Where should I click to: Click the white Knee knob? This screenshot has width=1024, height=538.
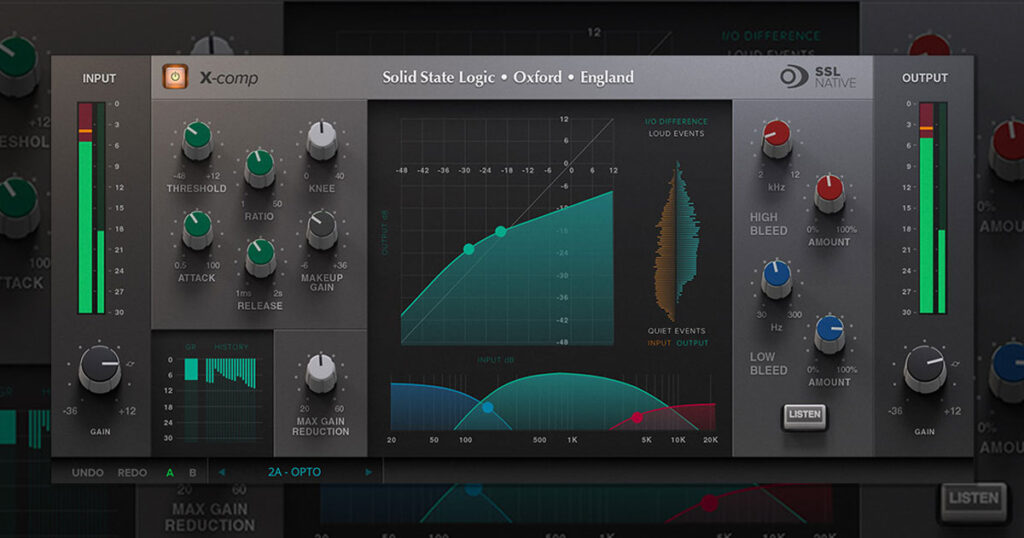tap(322, 140)
